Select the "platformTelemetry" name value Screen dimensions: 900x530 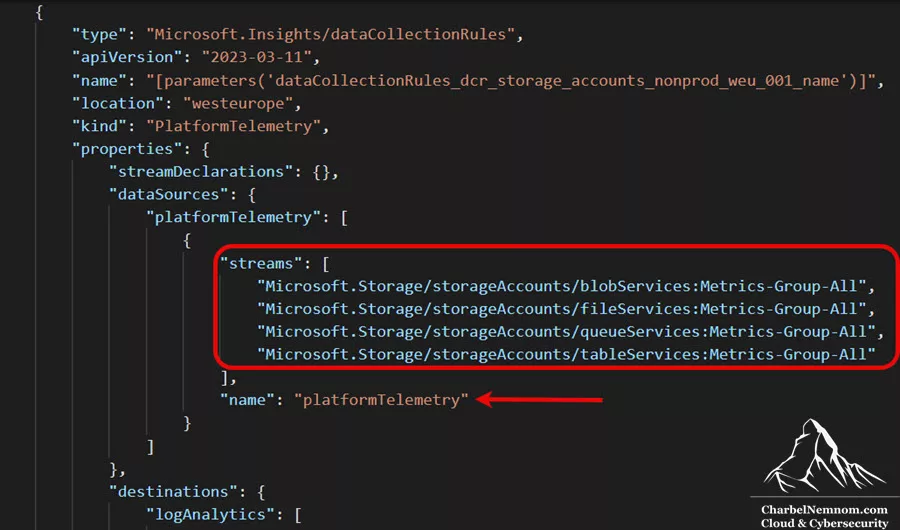(x=382, y=400)
